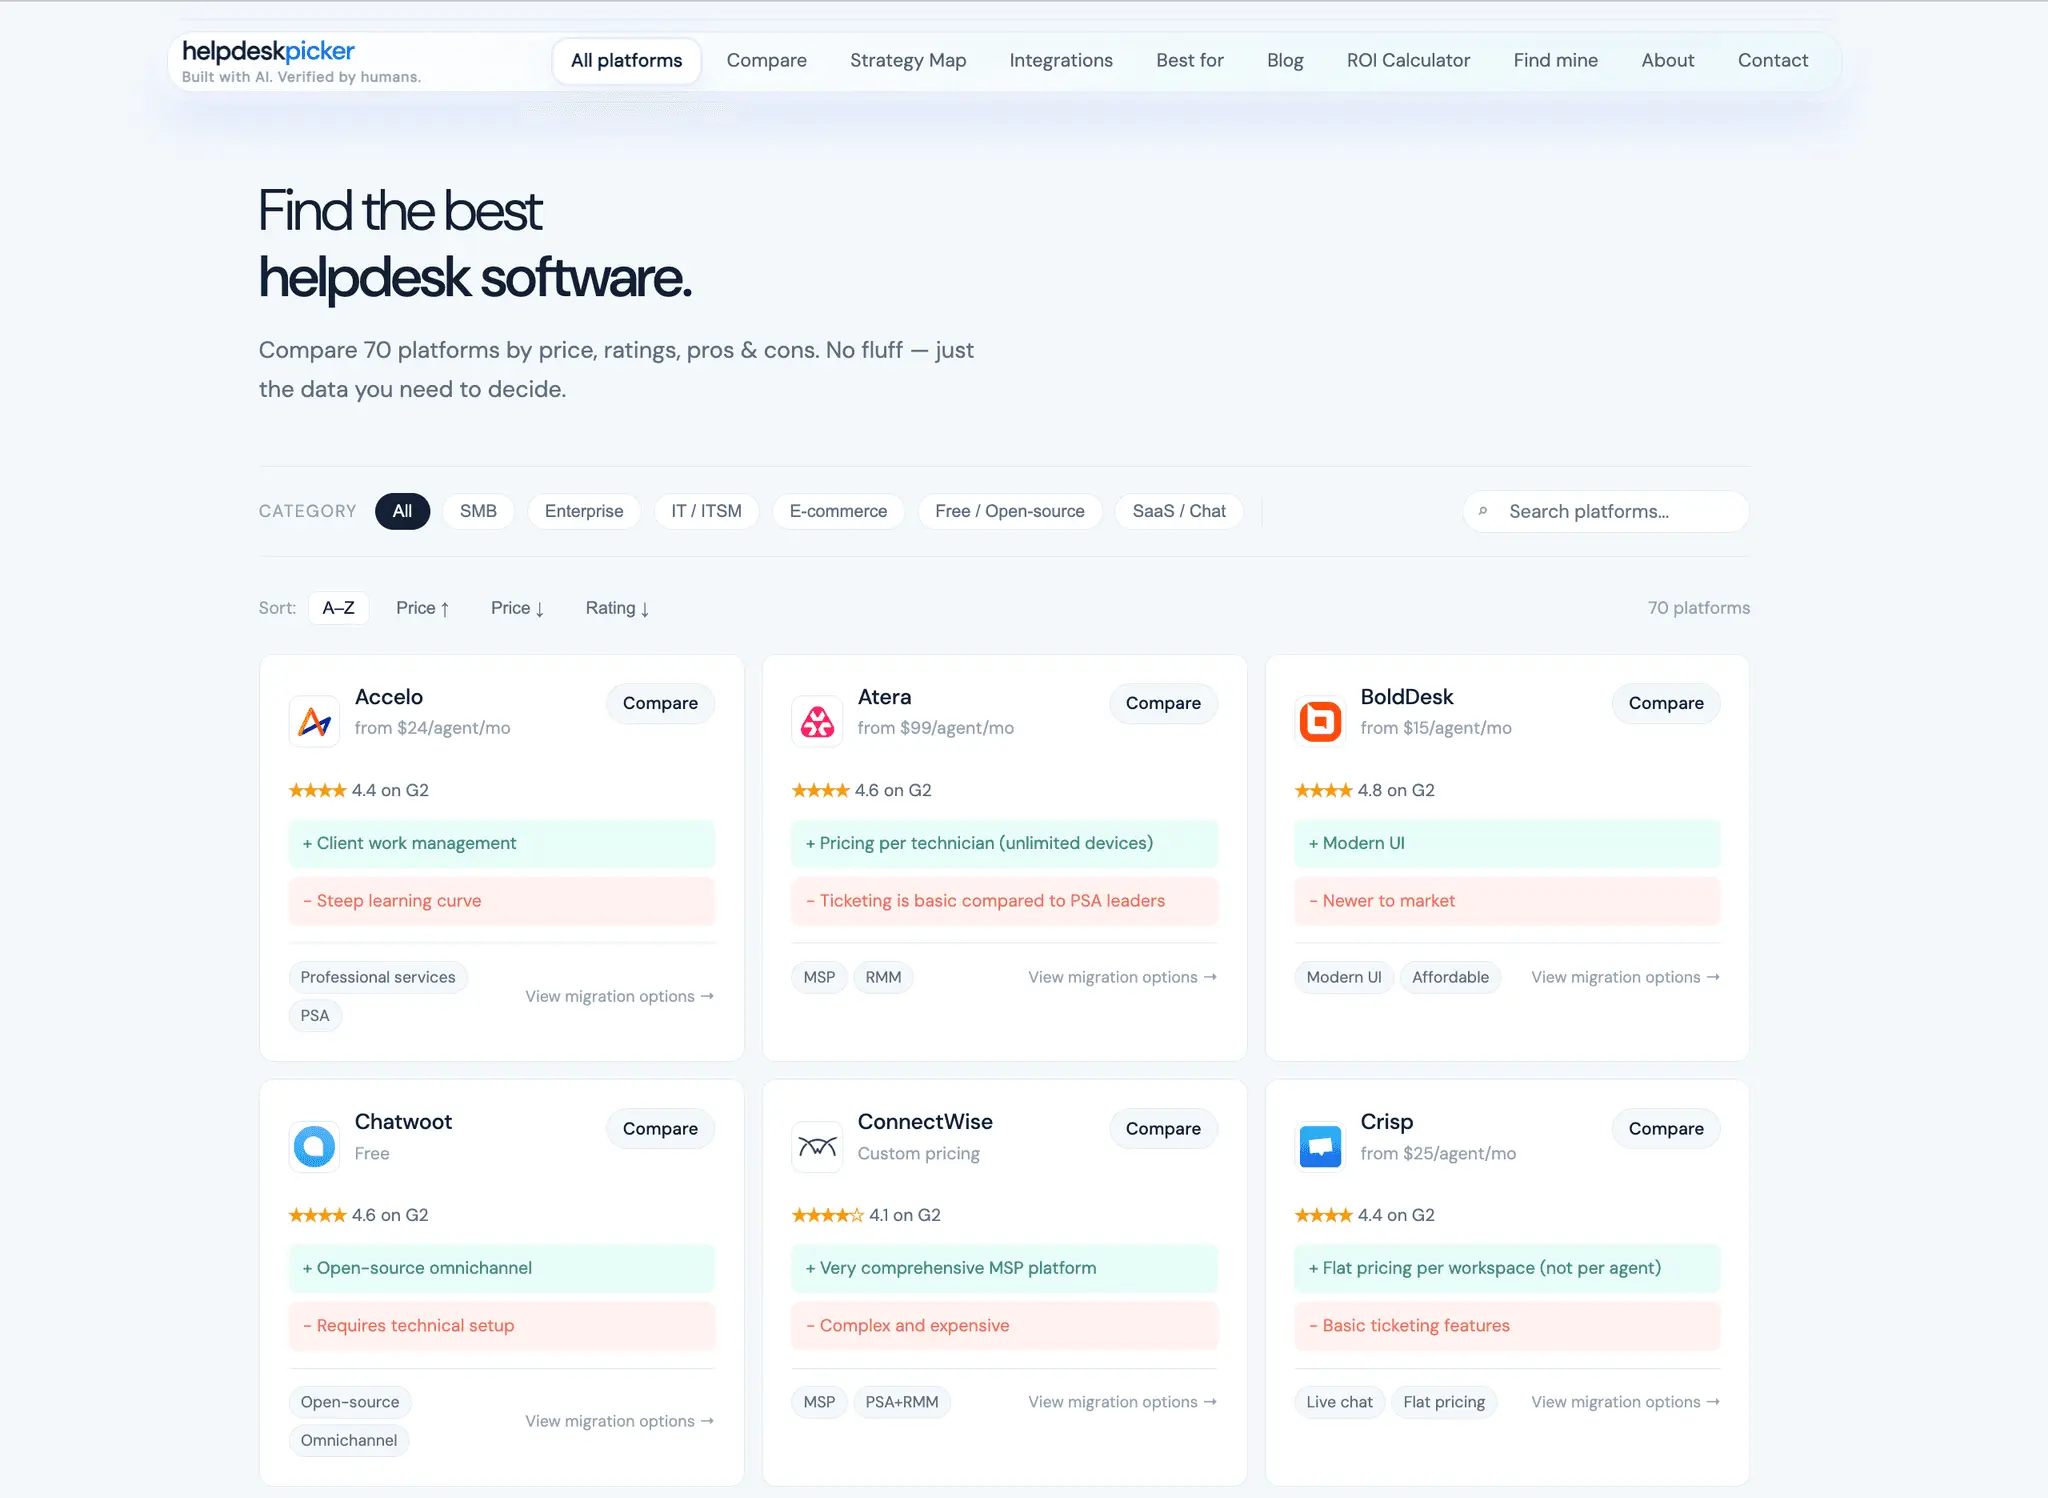Sort by Rating descending
Image resolution: width=2048 pixels, height=1498 pixels.
pyautogui.click(x=617, y=608)
